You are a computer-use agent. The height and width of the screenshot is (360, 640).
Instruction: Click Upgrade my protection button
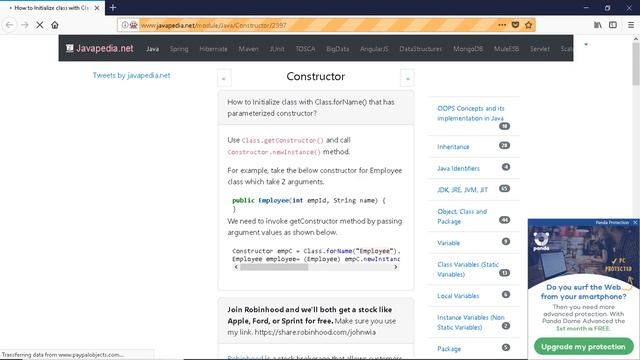(583, 347)
